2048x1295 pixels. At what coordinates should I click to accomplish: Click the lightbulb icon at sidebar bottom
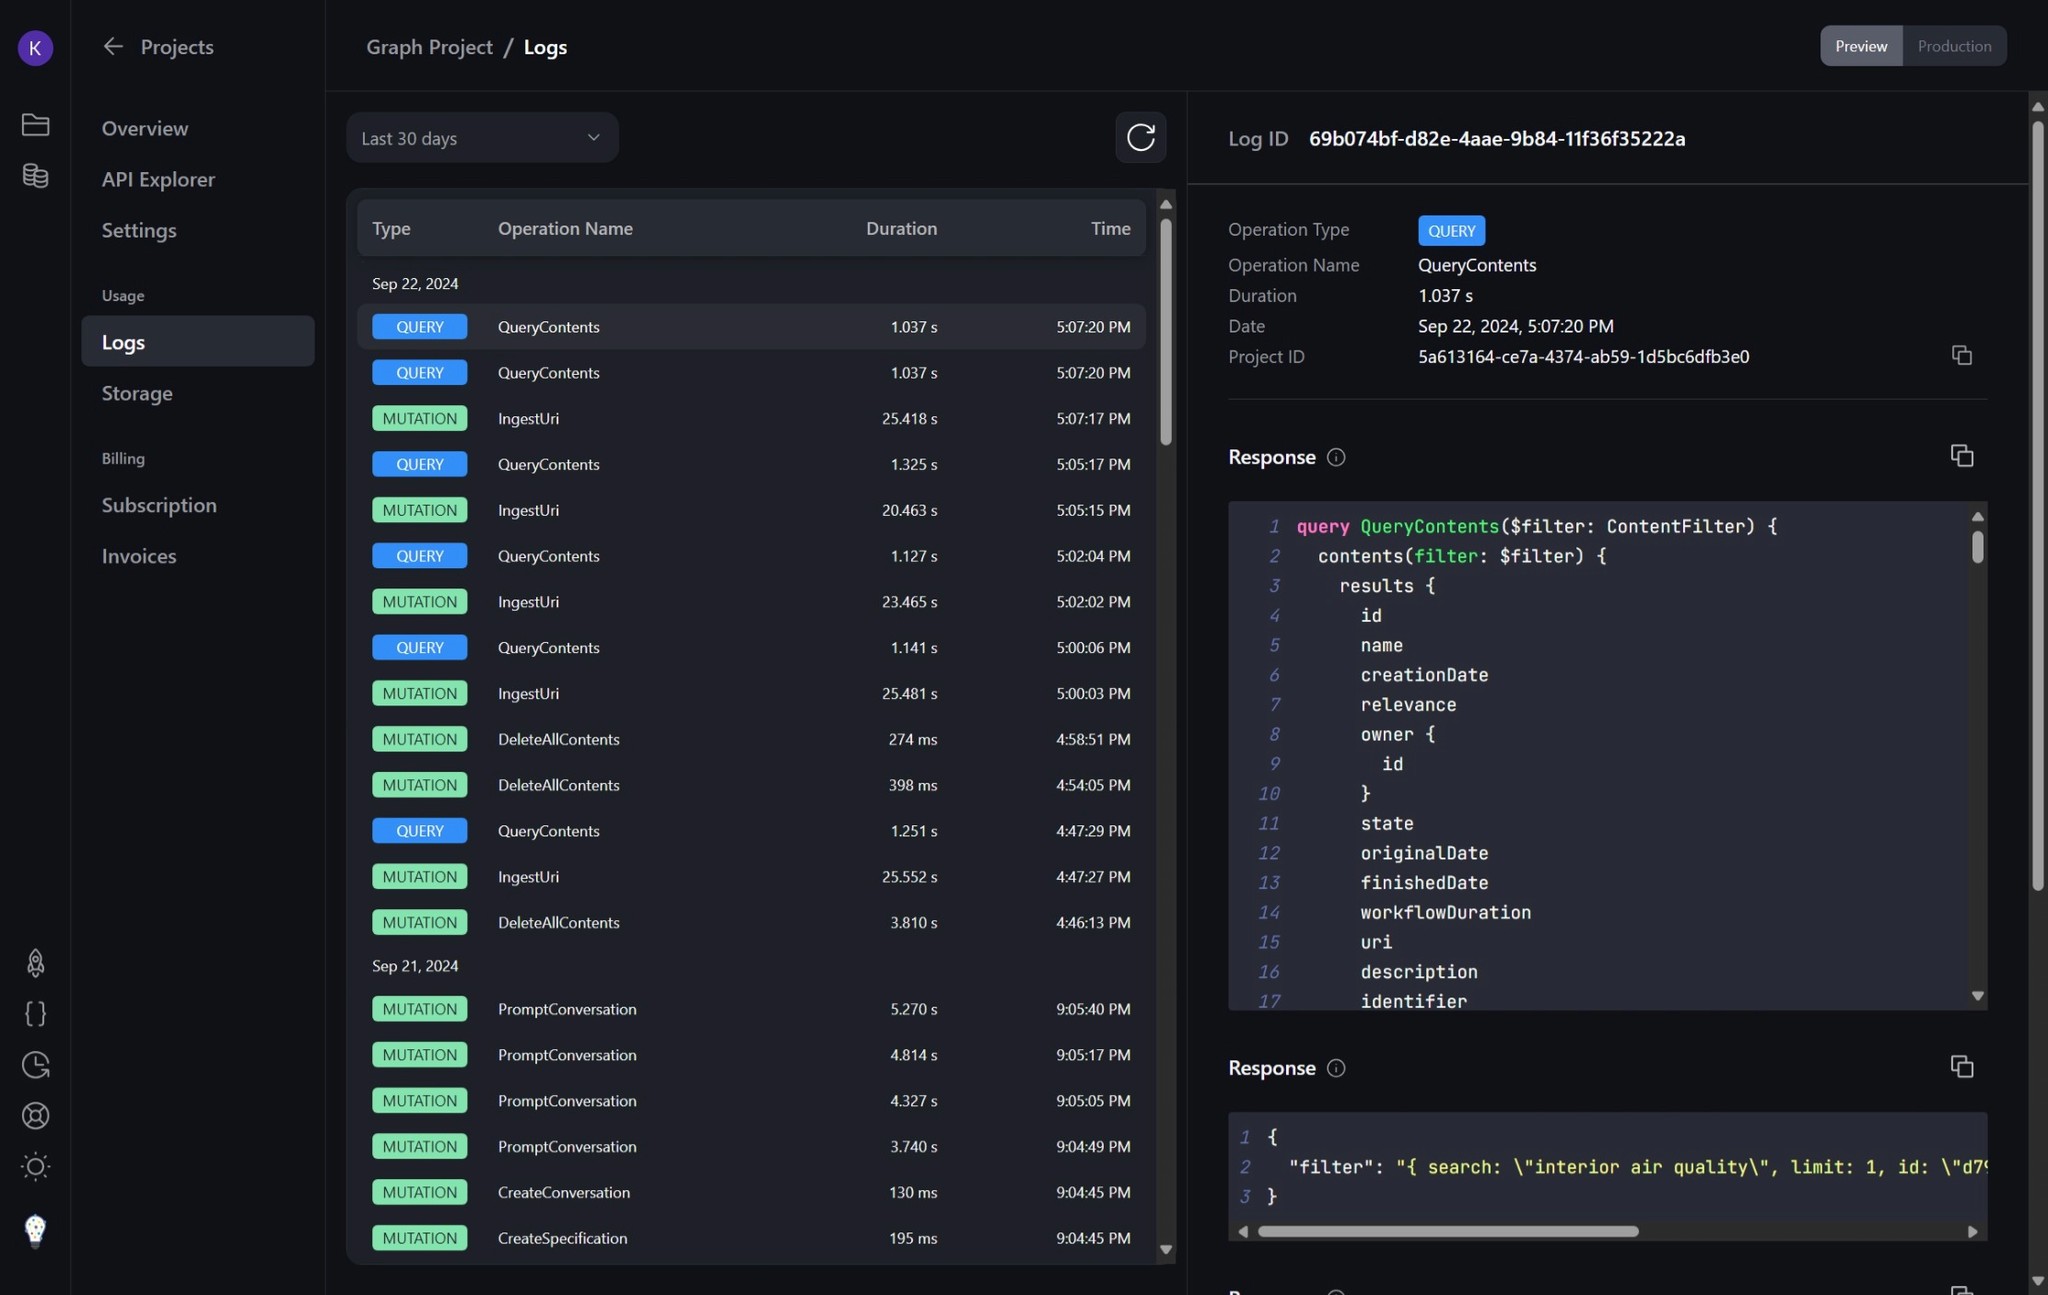36,1230
